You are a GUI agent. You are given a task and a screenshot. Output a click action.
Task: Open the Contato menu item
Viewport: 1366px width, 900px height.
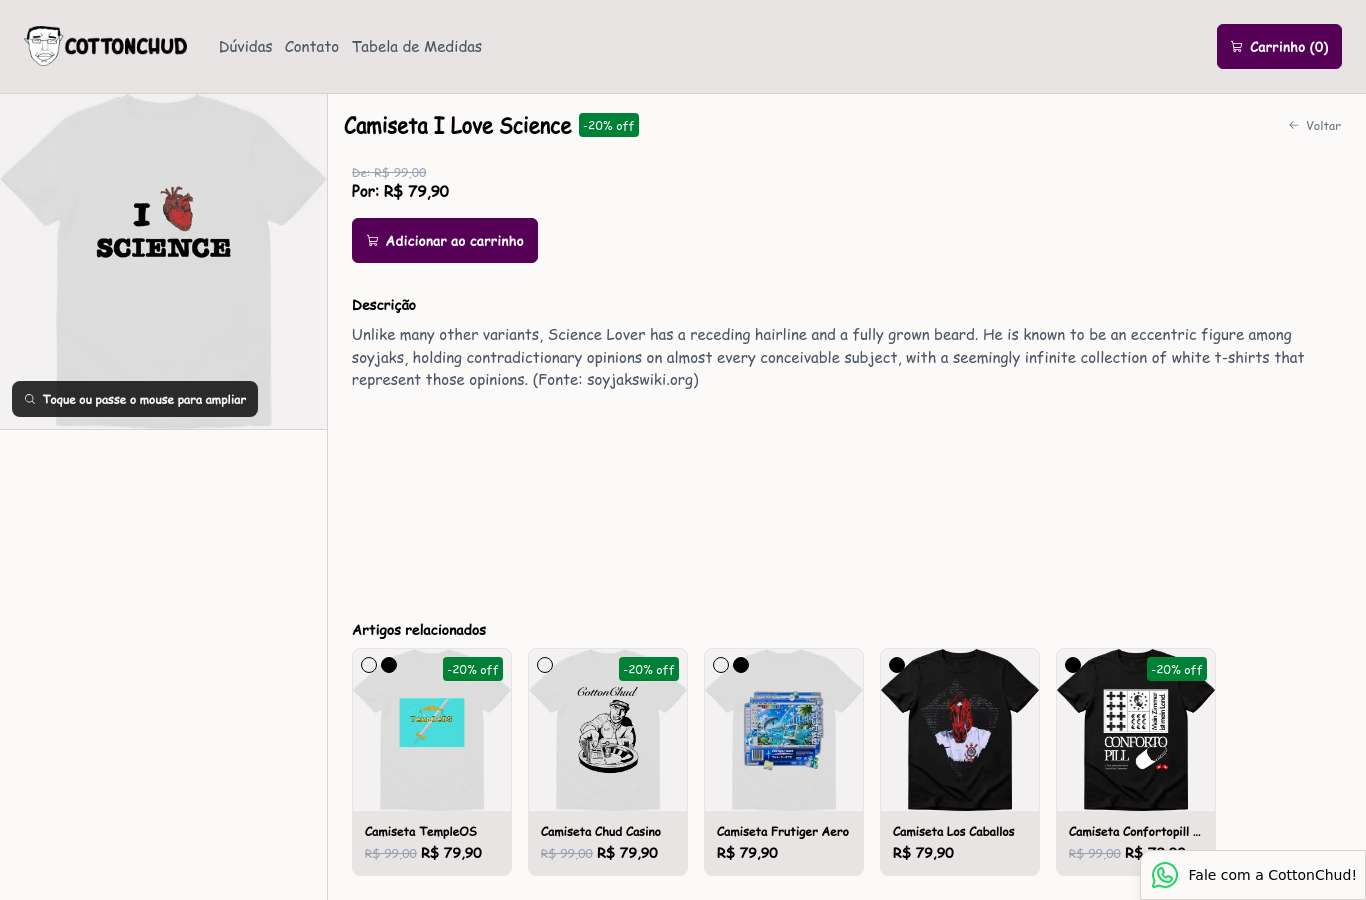click(x=312, y=47)
